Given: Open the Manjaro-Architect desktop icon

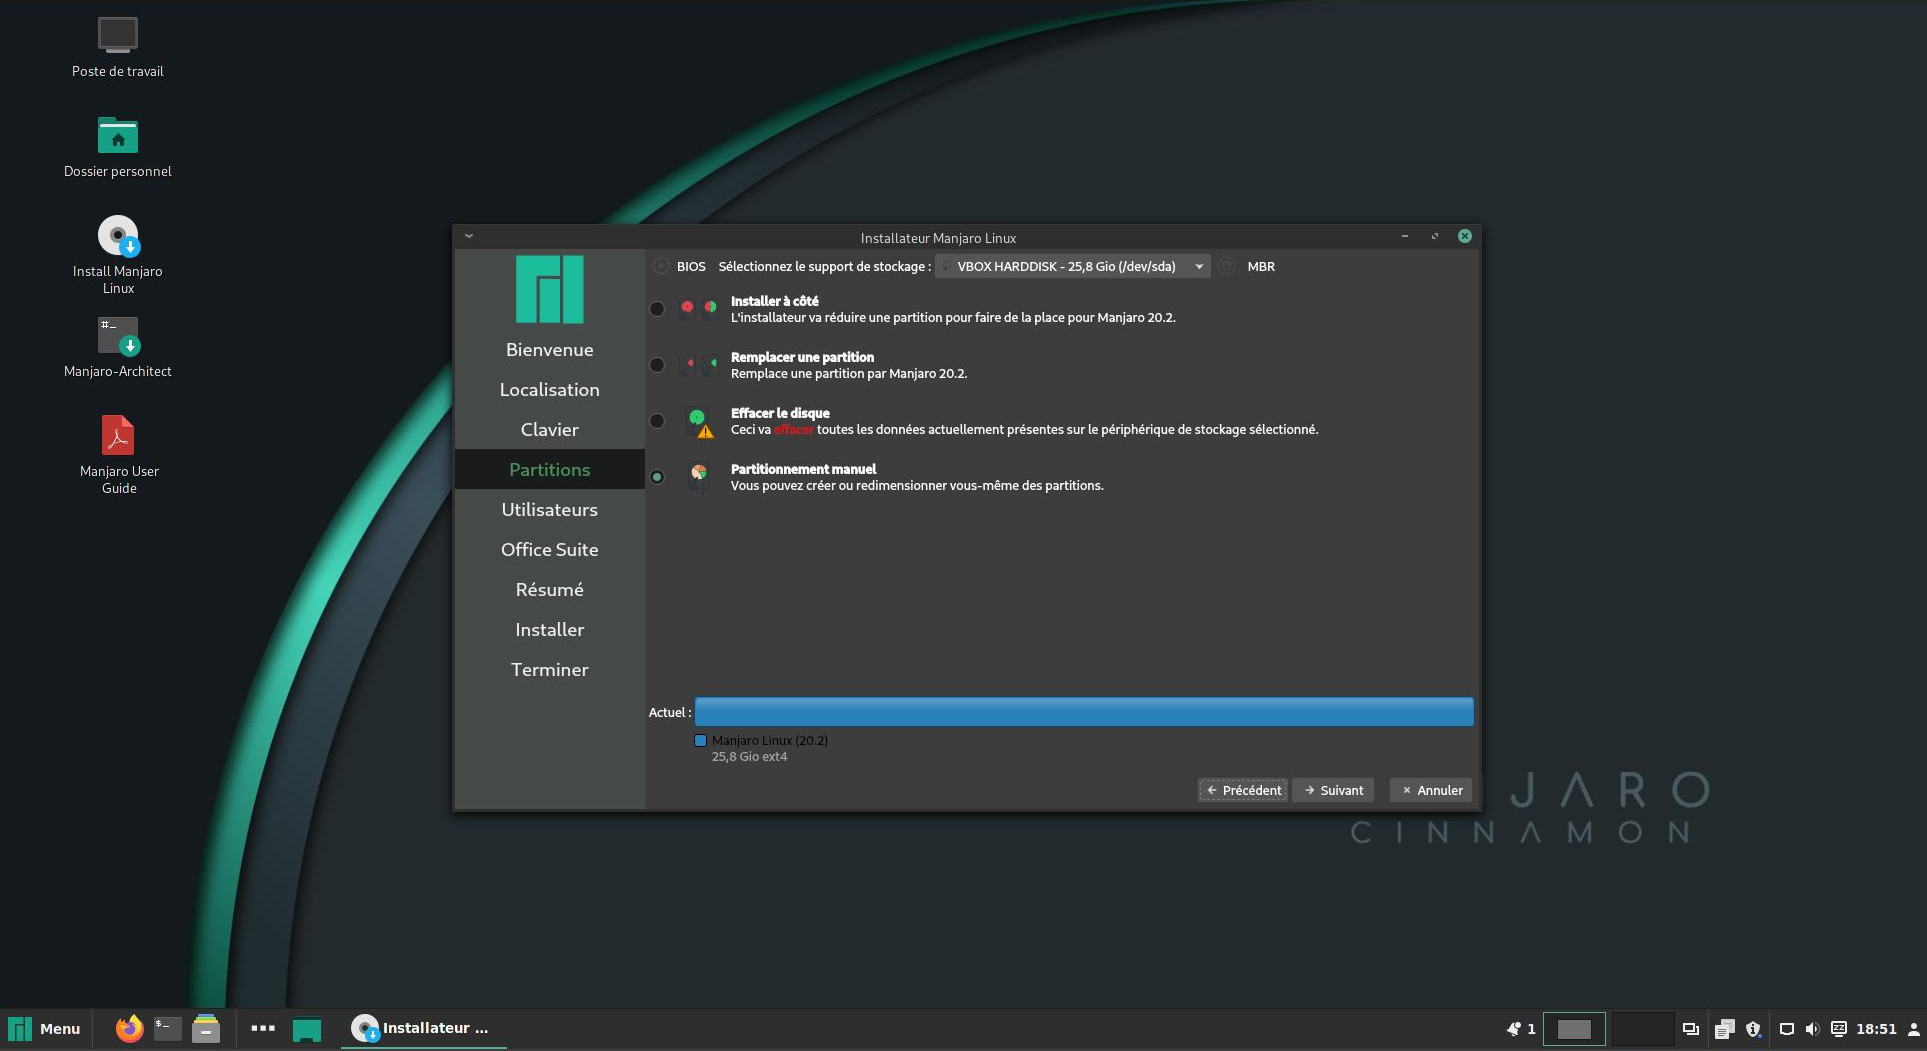Looking at the screenshot, I should 118,336.
